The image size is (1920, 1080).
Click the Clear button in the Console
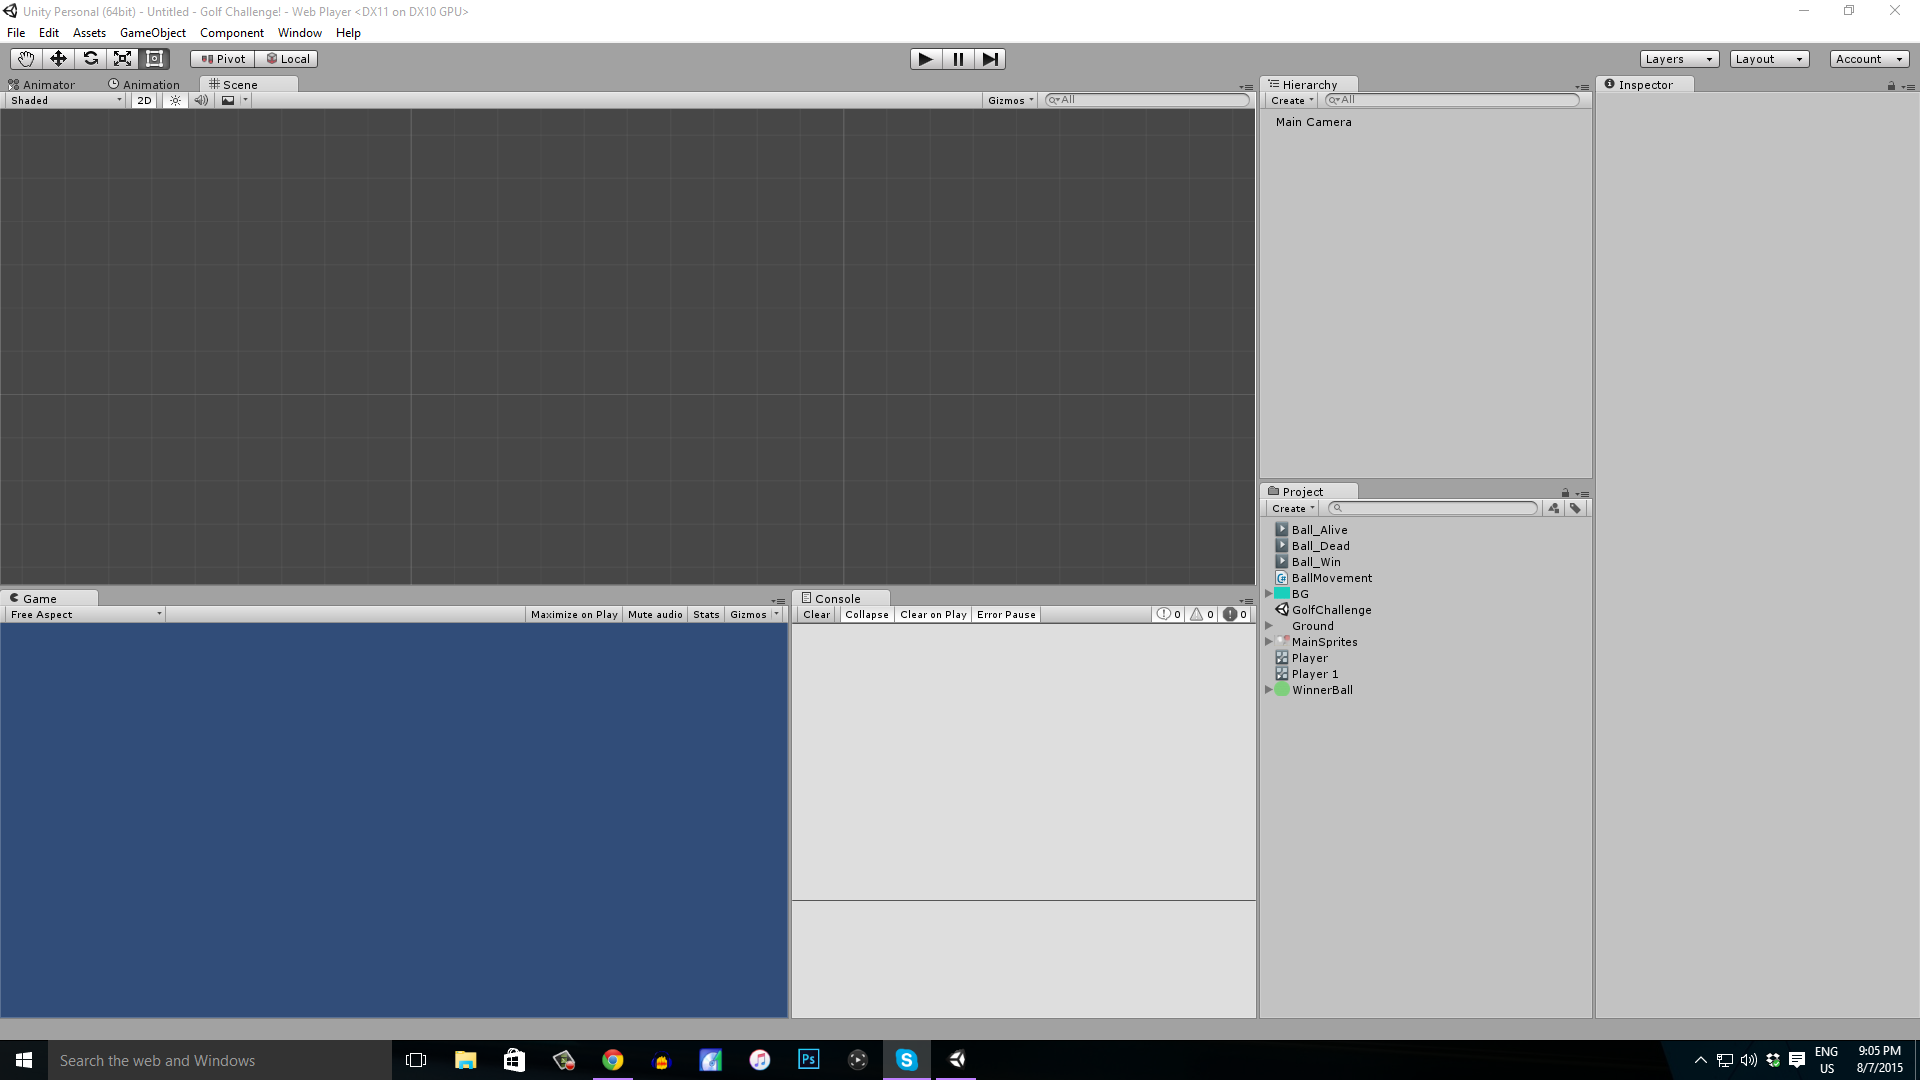click(816, 614)
